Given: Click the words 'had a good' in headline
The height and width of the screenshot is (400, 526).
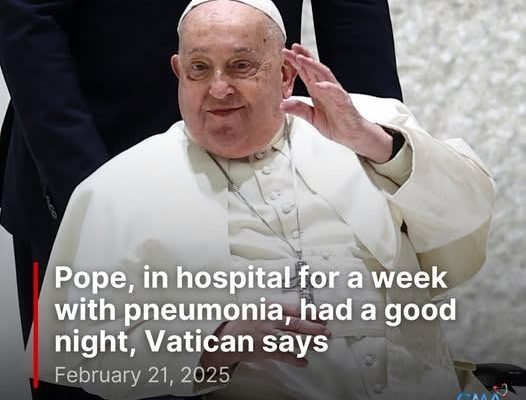Looking at the screenshot, I should [x=377, y=309].
